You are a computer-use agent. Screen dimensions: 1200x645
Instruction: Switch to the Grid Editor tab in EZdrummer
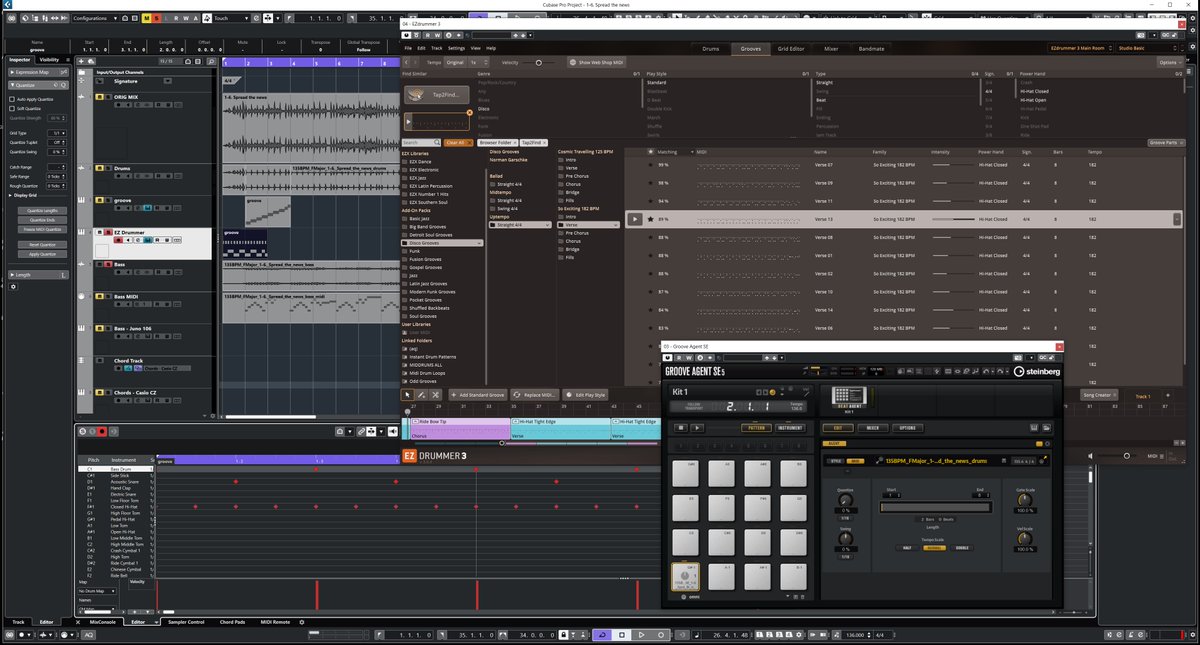tap(793, 48)
